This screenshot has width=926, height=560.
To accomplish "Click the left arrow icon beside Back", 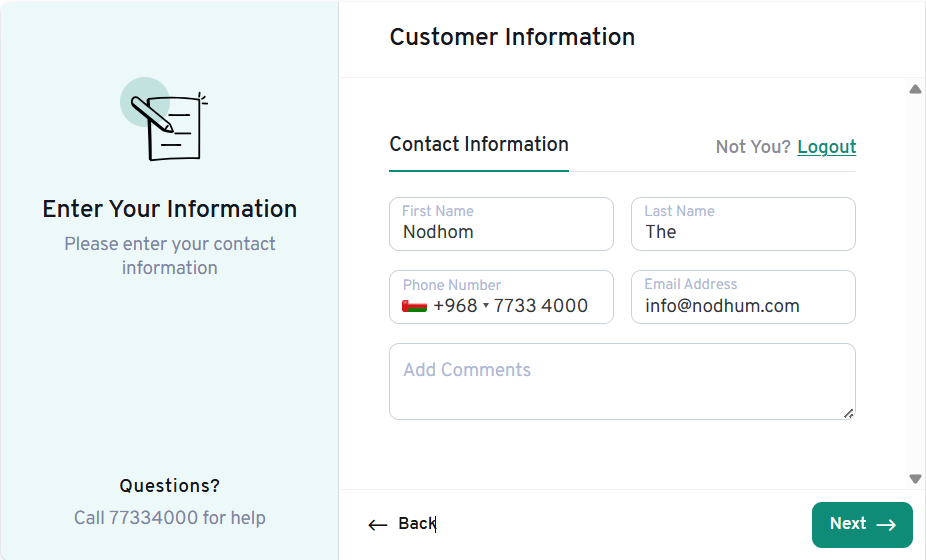I will tap(377, 525).
